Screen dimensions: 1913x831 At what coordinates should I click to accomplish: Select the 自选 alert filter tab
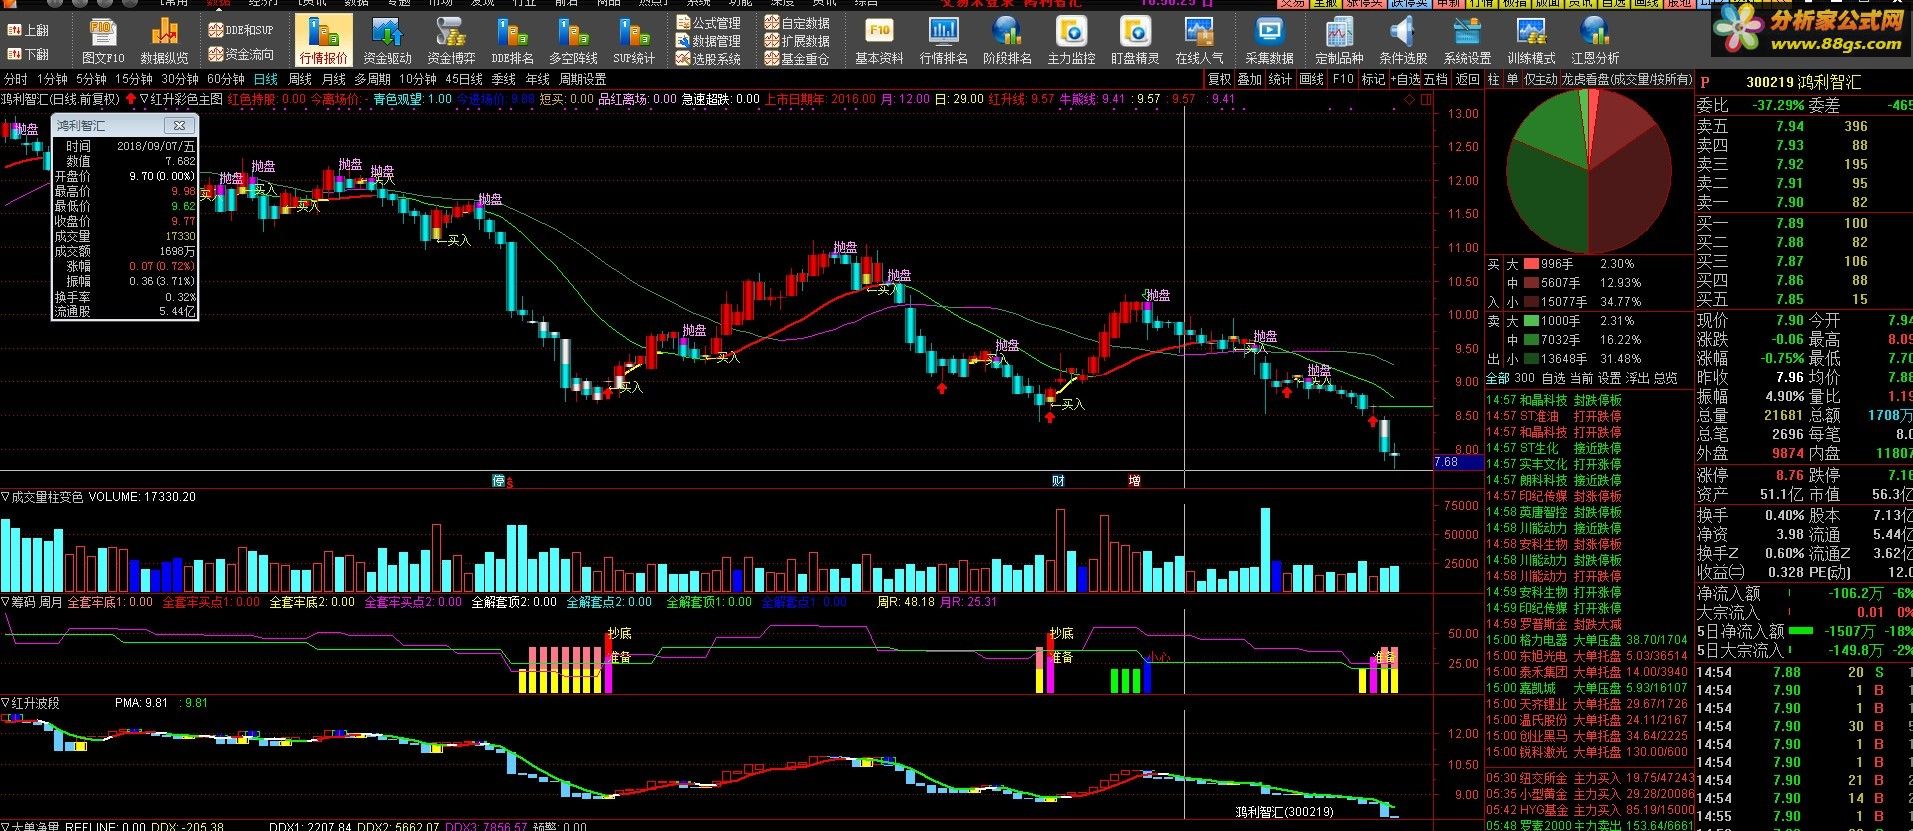tap(1553, 378)
